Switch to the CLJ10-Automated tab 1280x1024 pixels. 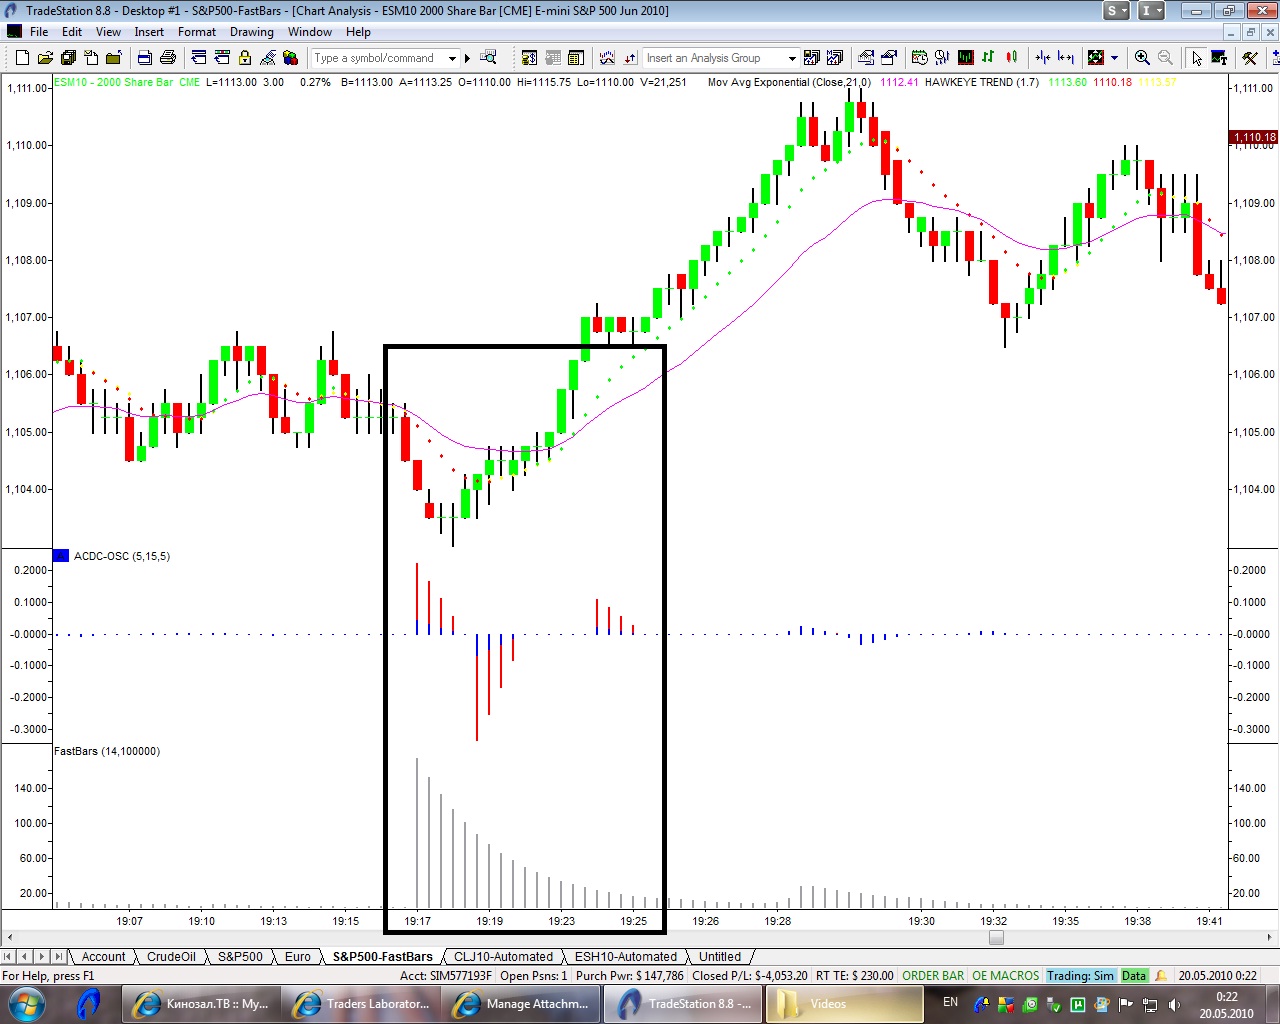[503, 957]
